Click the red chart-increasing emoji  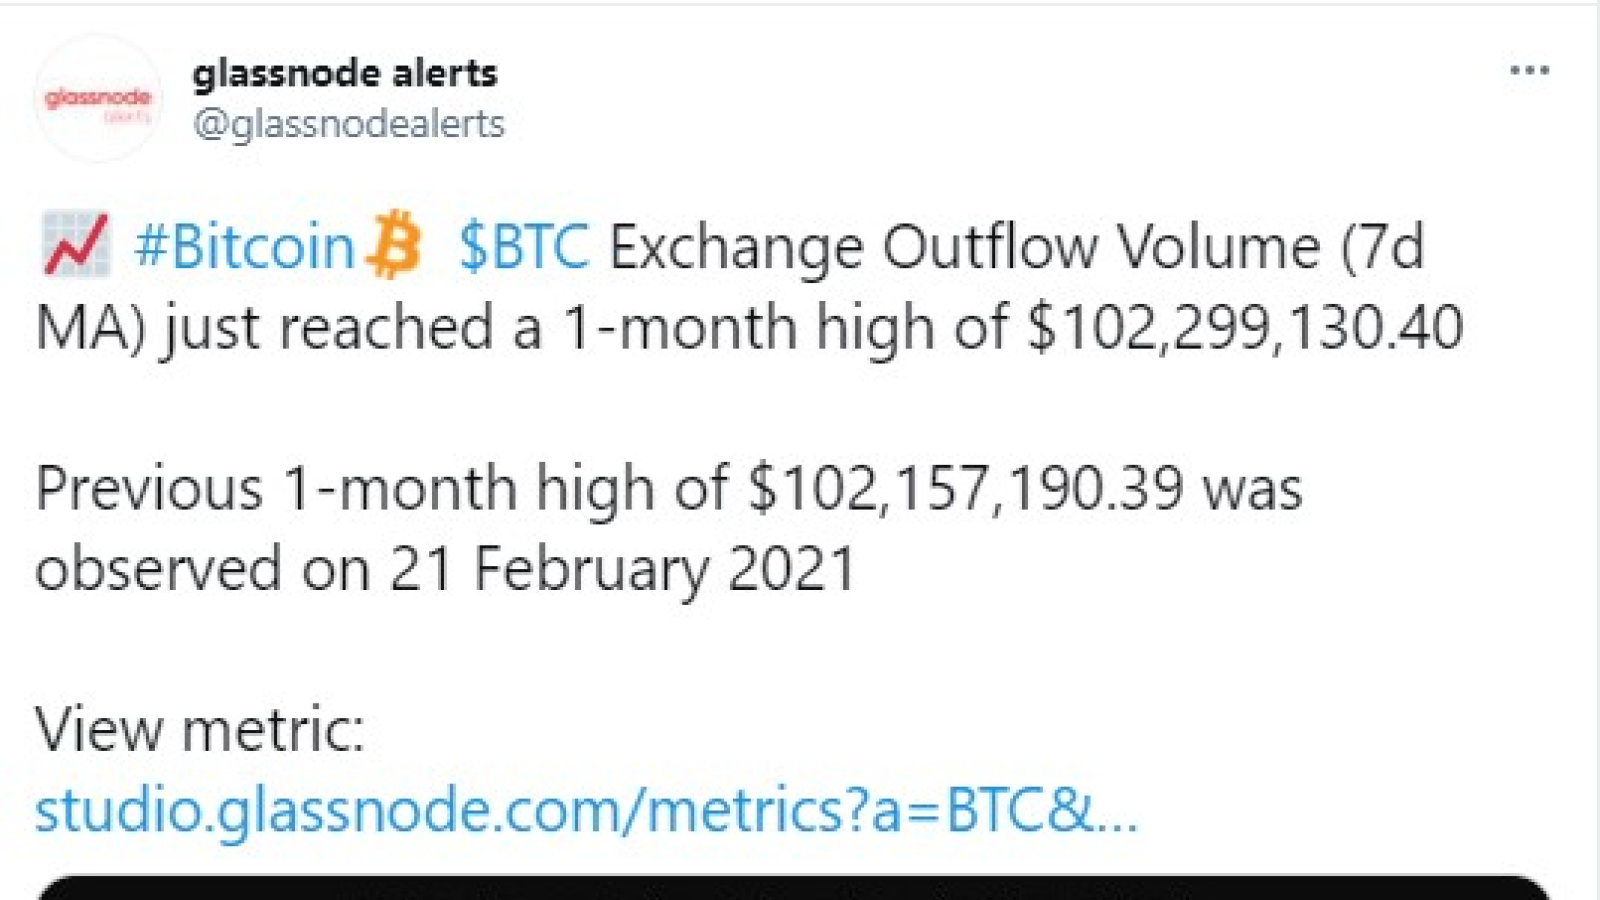76,244
